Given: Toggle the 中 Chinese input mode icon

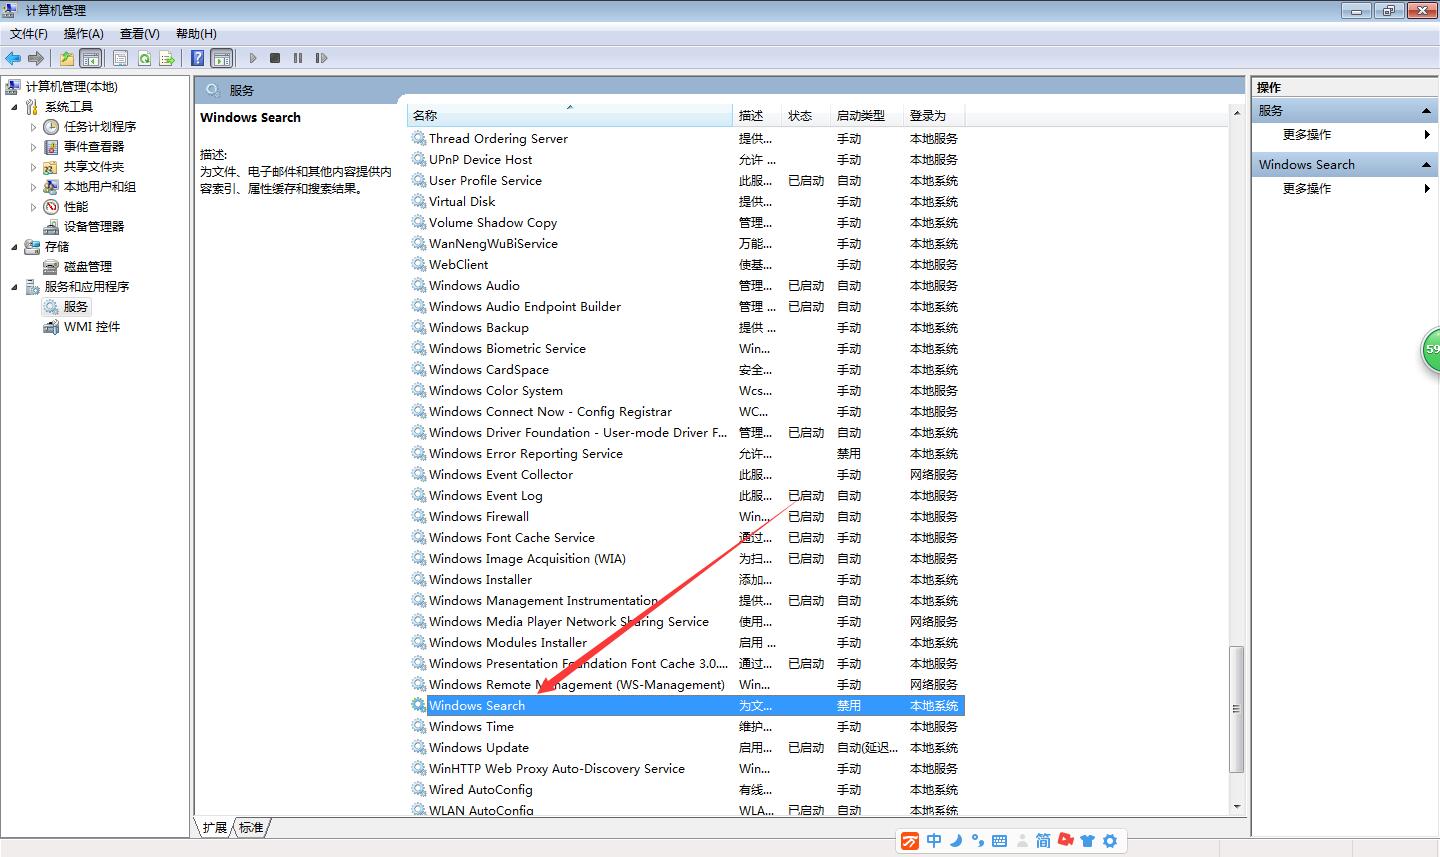Looking at the screenshot, I should pyautogui.click(x=934, y=841).
